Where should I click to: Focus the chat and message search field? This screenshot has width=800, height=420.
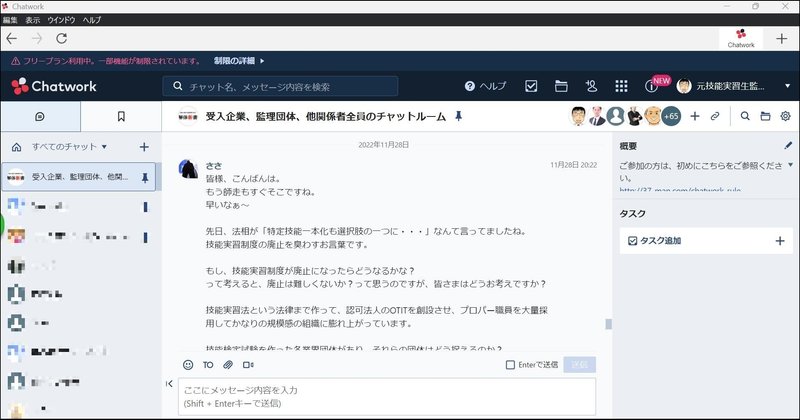pyautogui.click(x=280, y=86)
